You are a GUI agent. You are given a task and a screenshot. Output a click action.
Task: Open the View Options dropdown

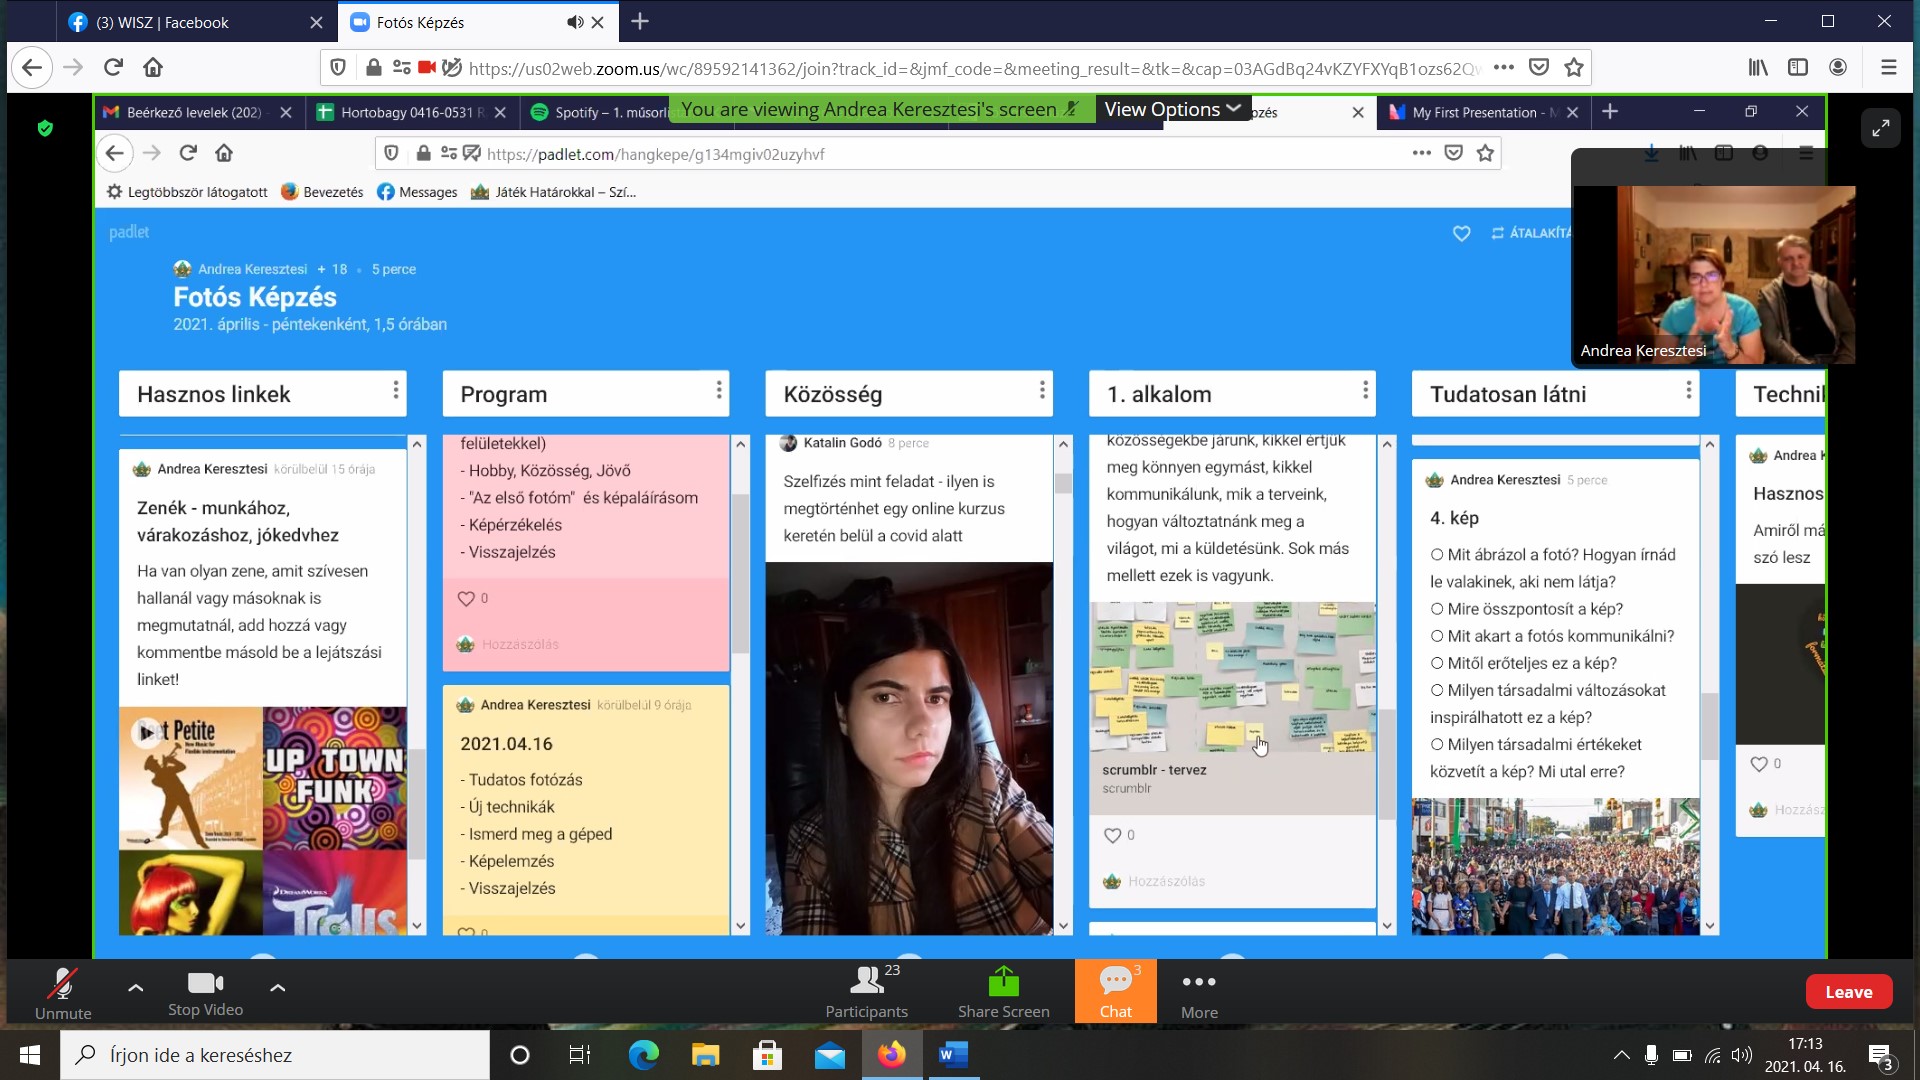[1172, 109]
